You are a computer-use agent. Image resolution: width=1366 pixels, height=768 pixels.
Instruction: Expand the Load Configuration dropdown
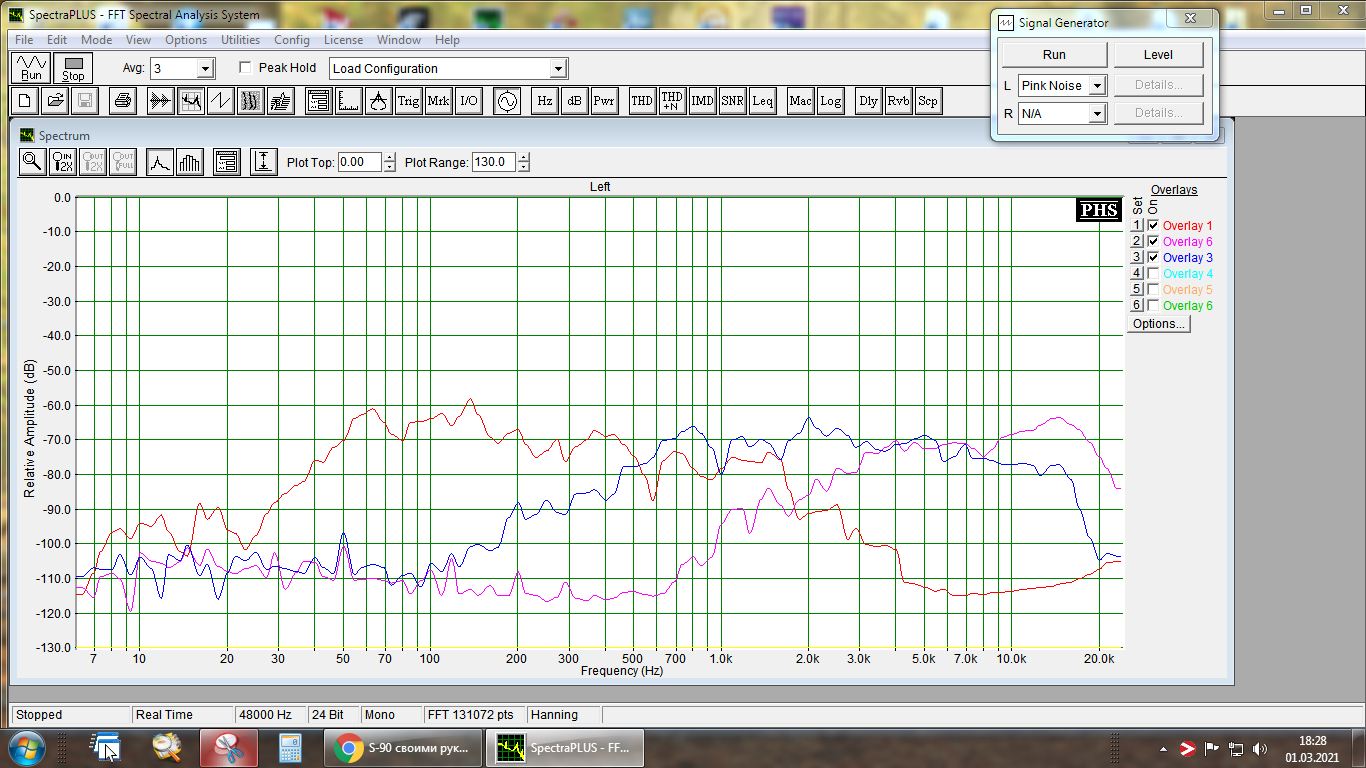[x=558, y=69]
